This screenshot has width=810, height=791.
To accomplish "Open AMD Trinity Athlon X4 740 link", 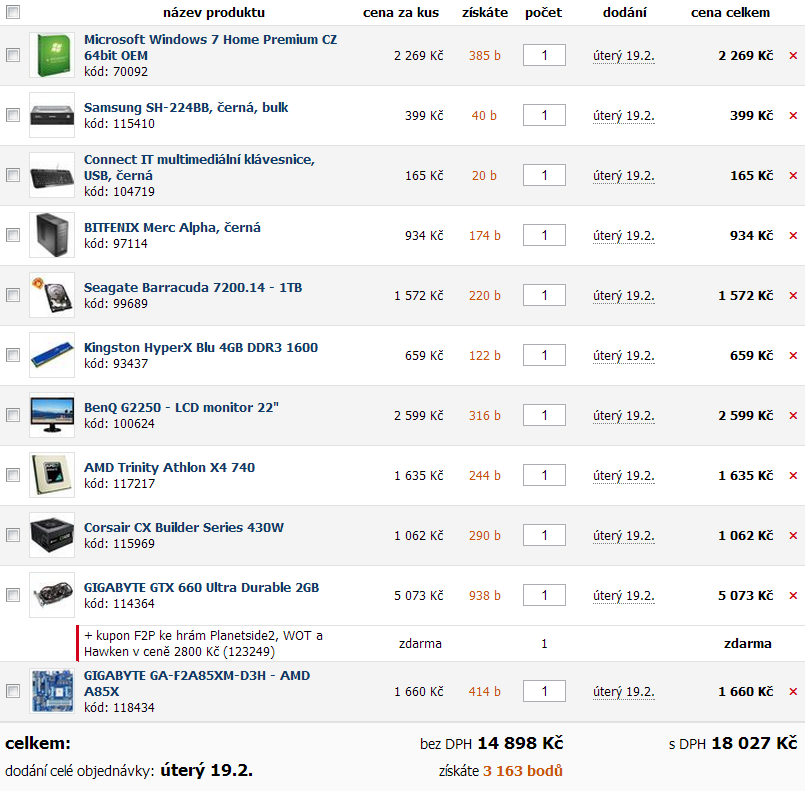I will coord(169,467).
